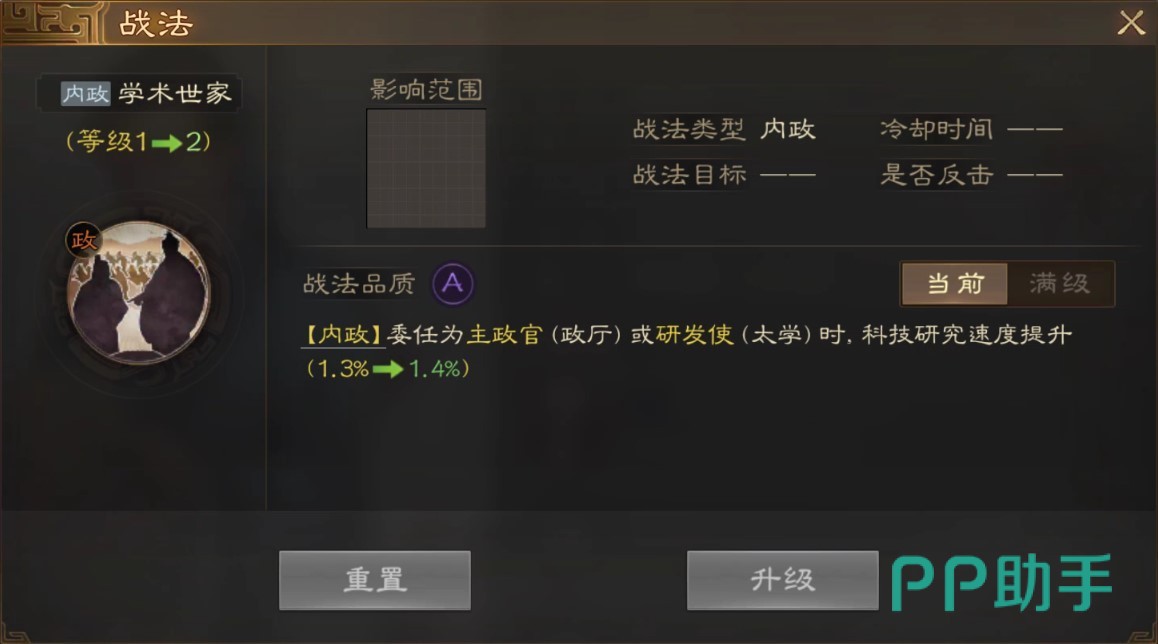Click the 重置 reset button

375,580
